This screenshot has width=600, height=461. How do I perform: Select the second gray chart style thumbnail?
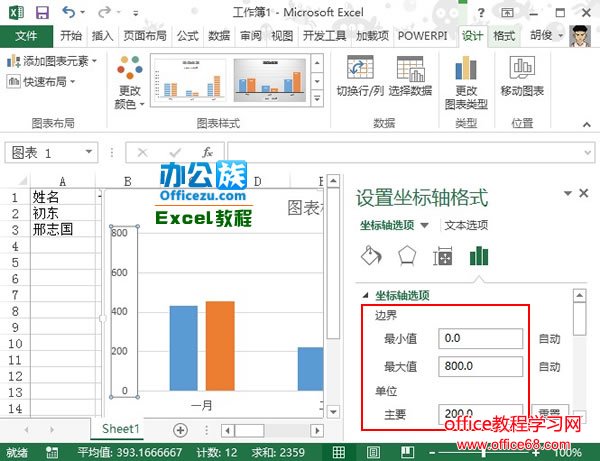(x=270, y=80)
